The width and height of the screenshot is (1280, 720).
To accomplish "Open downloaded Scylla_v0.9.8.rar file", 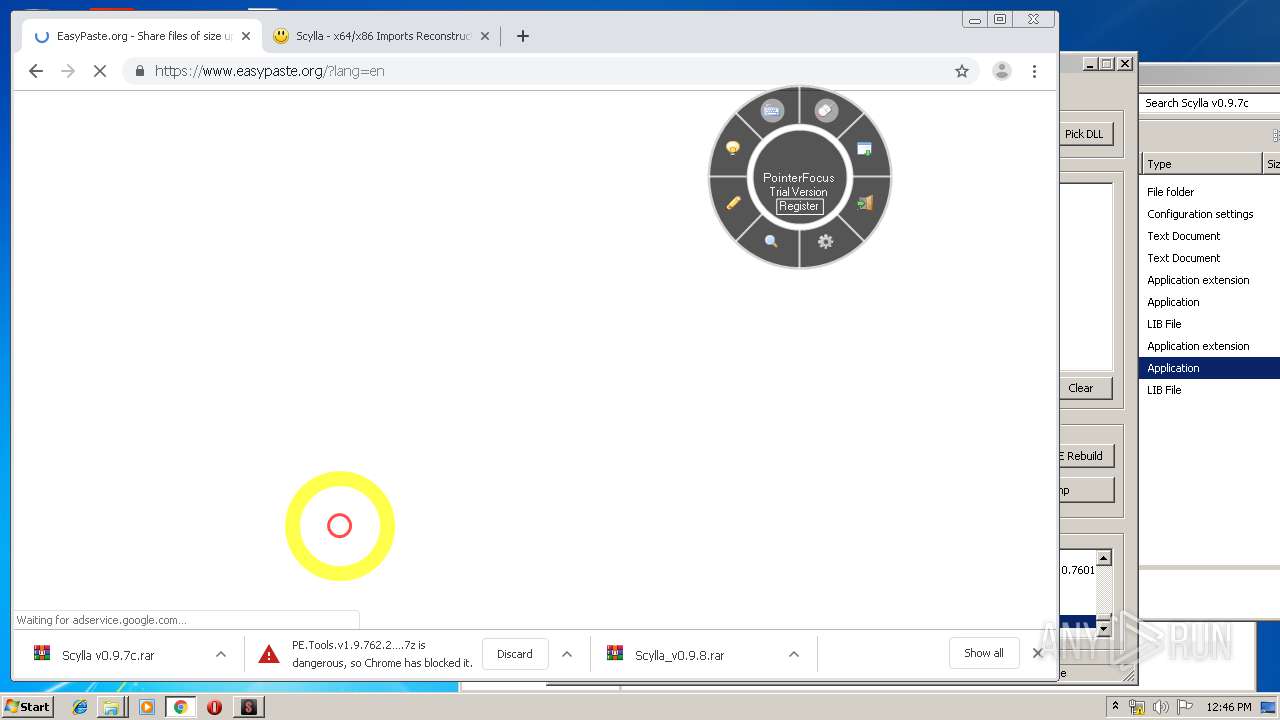I will tap(680, 655).
